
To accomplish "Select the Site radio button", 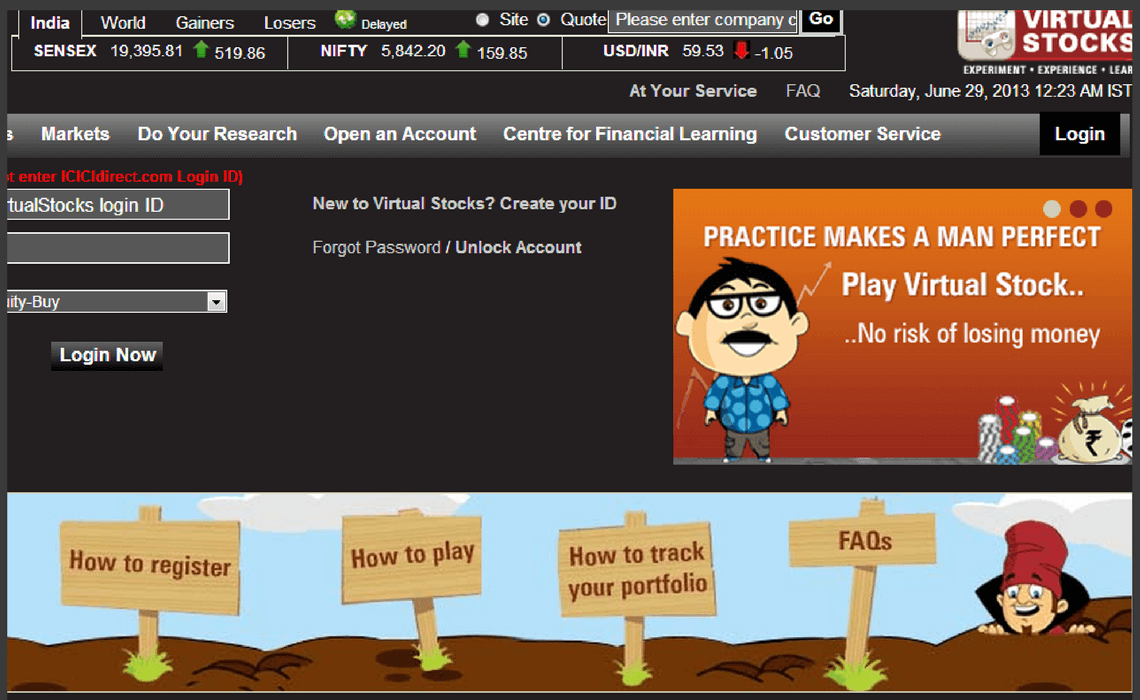I will (482, 20).
